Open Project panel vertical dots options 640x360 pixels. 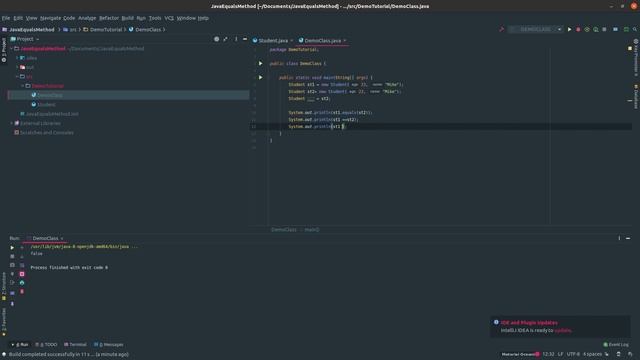pos(236,39)
